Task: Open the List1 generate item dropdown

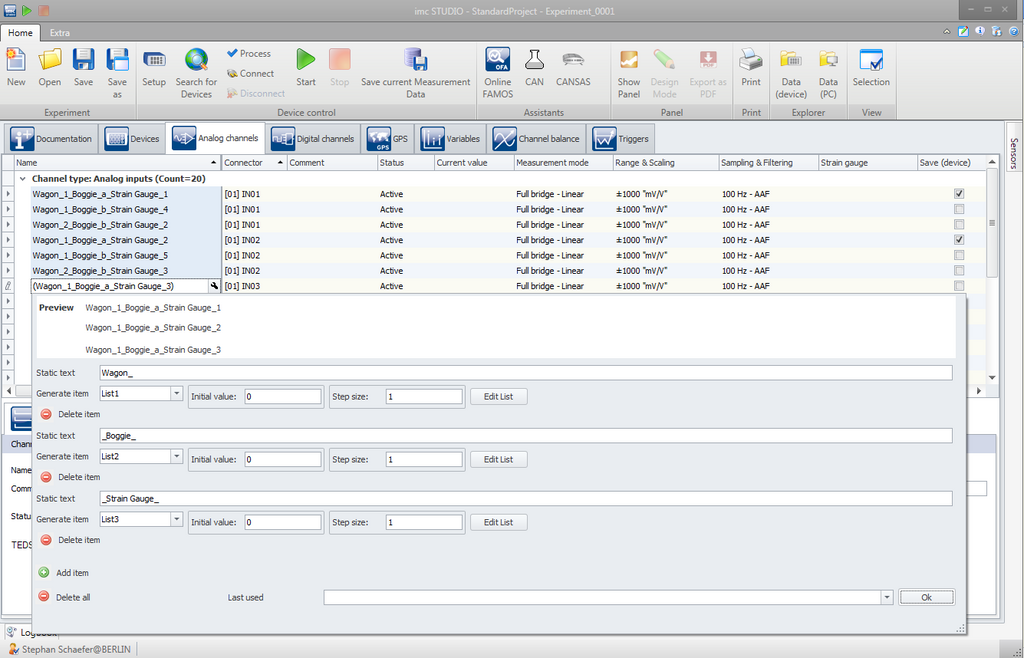Action: point(176,395)
